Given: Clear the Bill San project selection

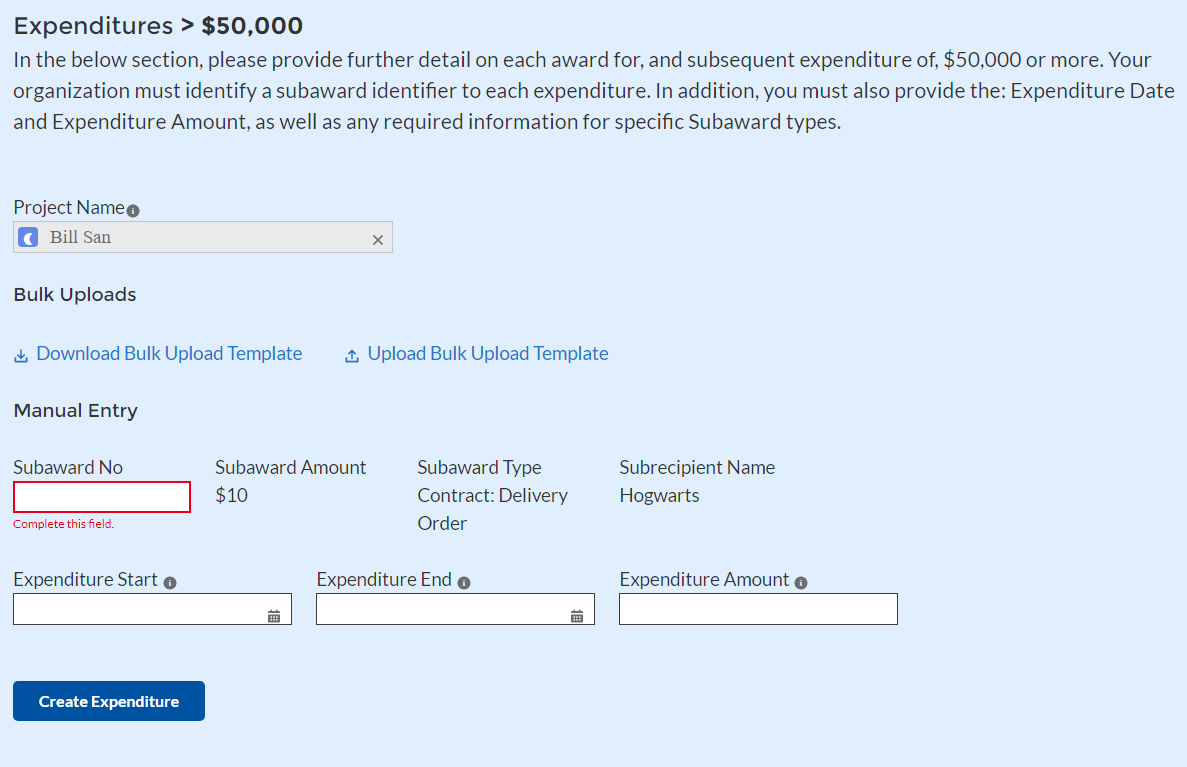Looking at the screenshot, I should (377, 240).
